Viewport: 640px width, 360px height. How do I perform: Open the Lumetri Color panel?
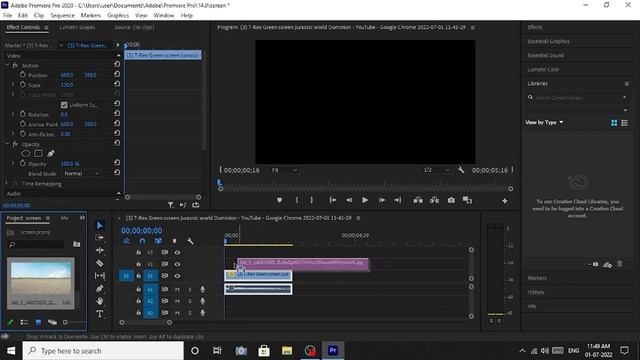tap(543, 69)
